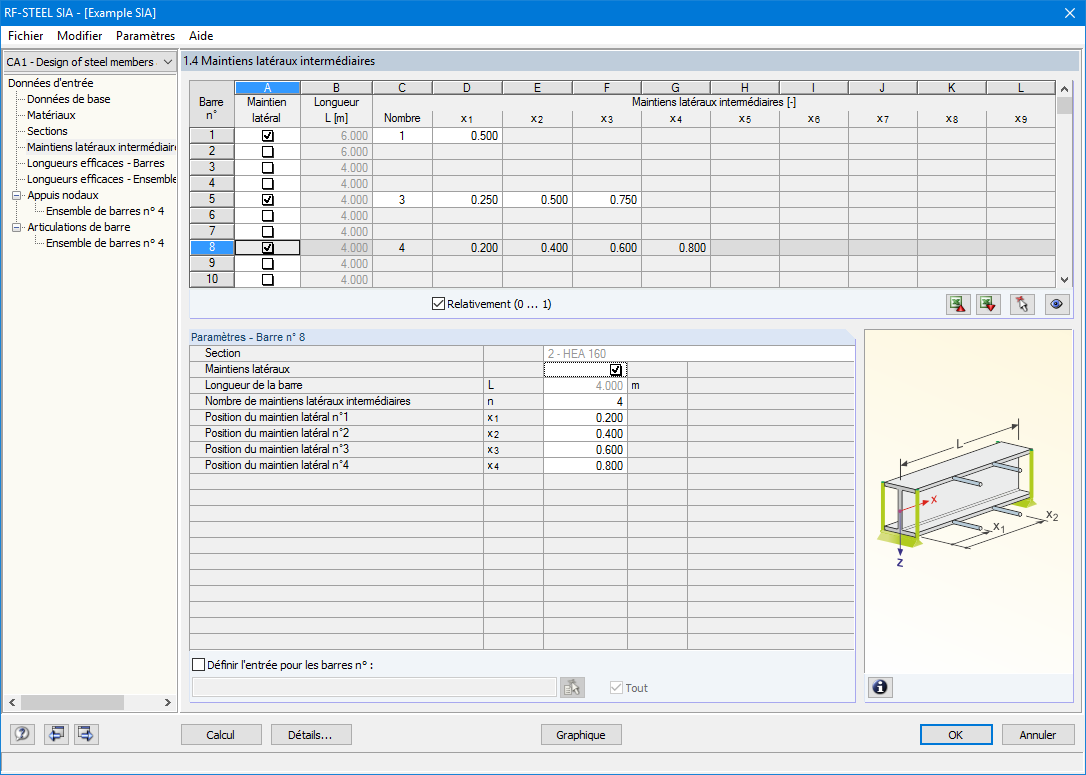The height and width of the screenshot is (775, 1086).
Task: Click the x4 position 0.800 in parameters panel
Action: 585,465
